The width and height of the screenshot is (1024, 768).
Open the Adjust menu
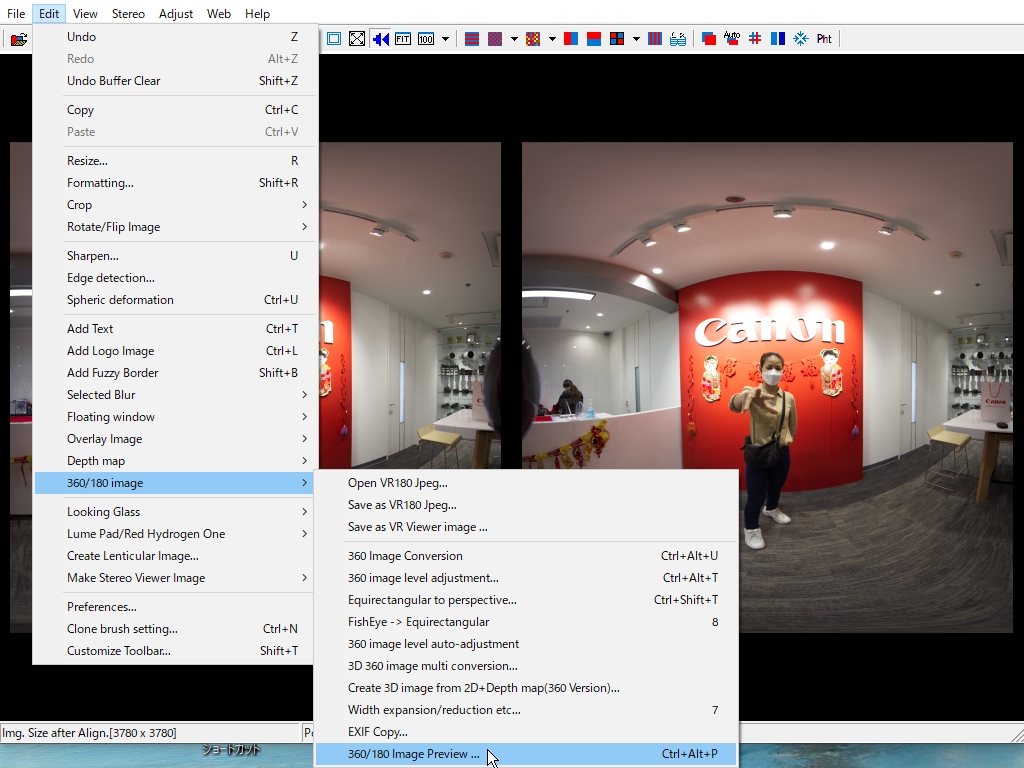(176, 14)
